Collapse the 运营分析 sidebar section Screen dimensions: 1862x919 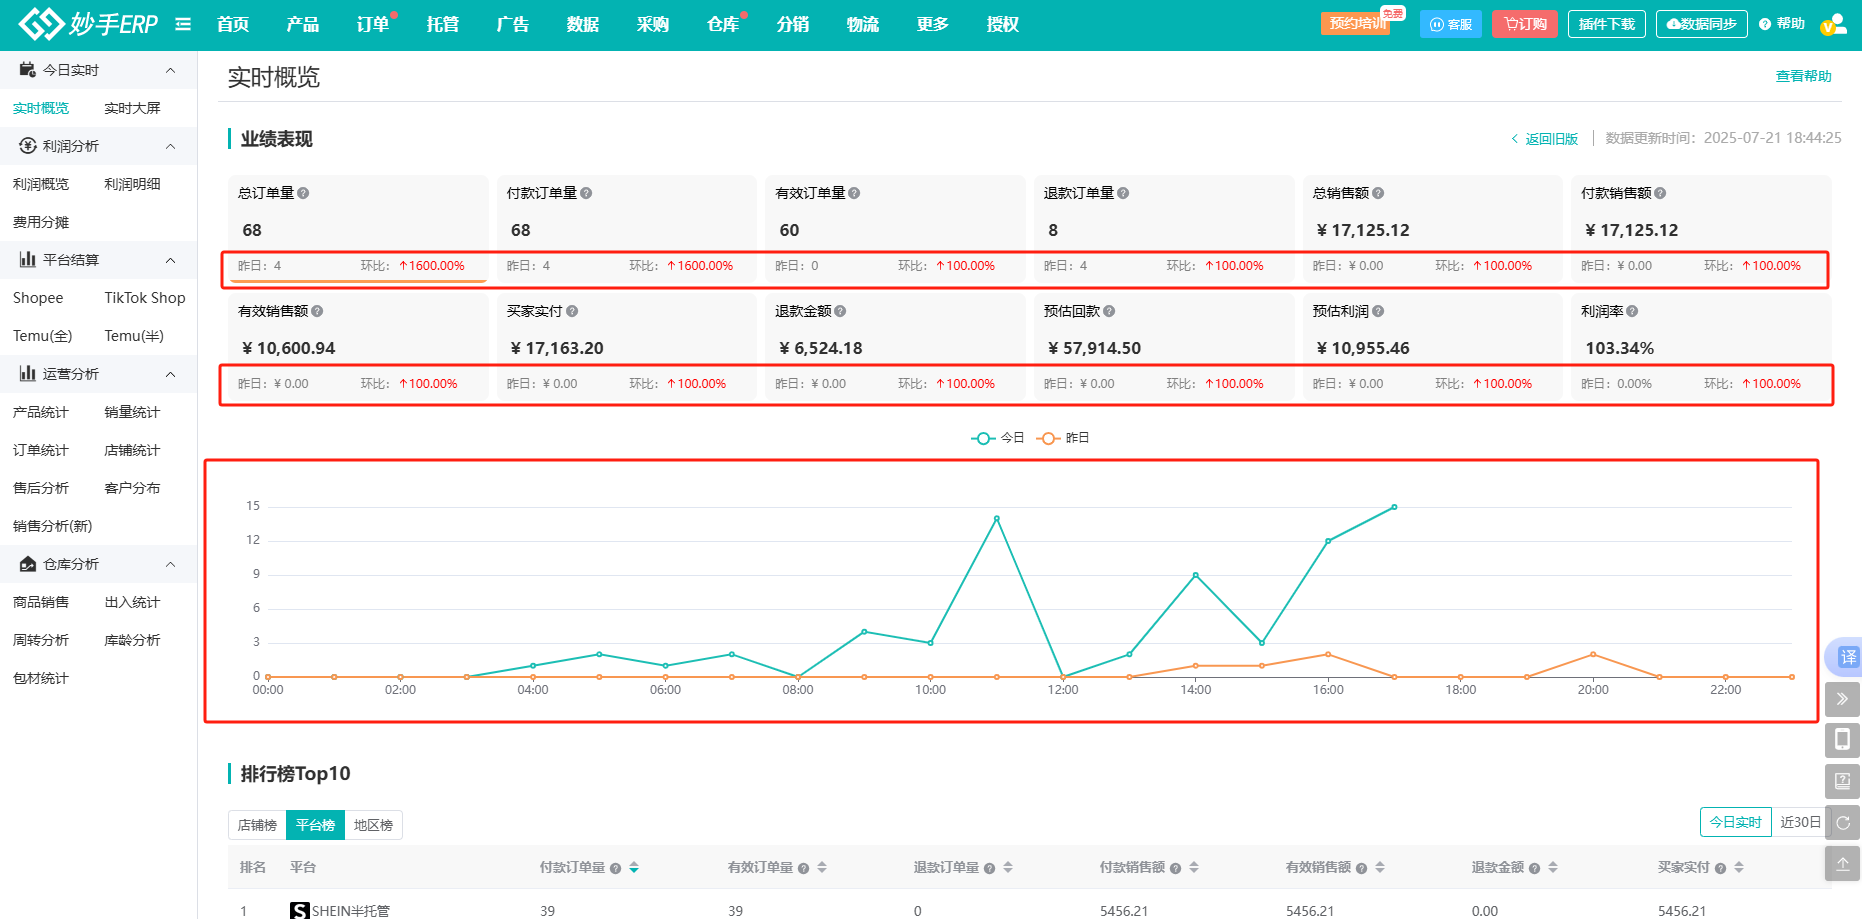coord(170,374)
